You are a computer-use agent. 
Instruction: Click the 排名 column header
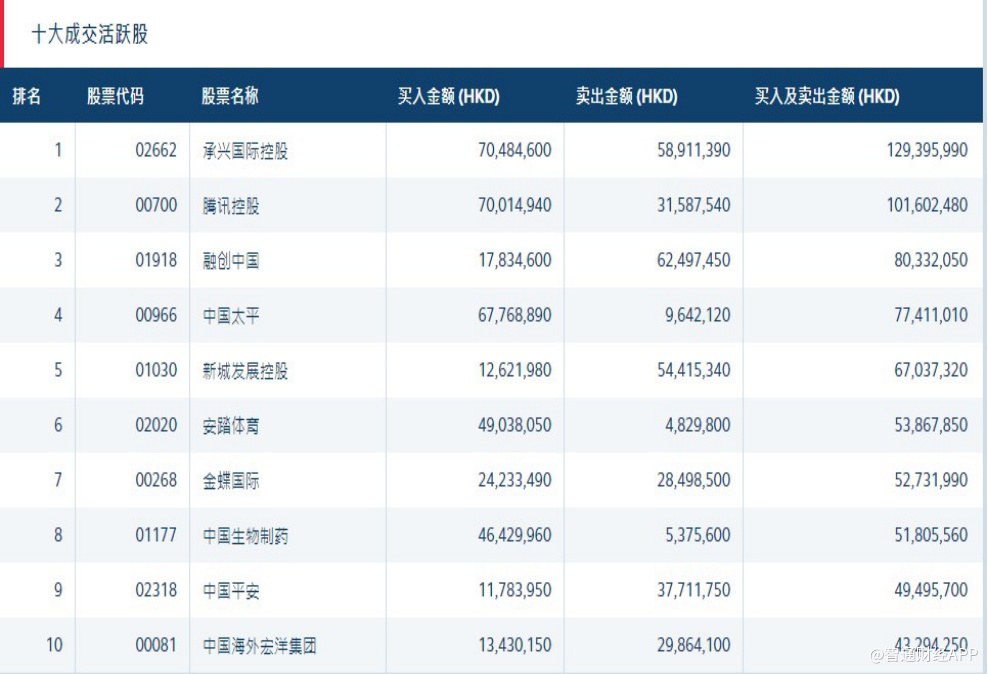click(26, 96)
